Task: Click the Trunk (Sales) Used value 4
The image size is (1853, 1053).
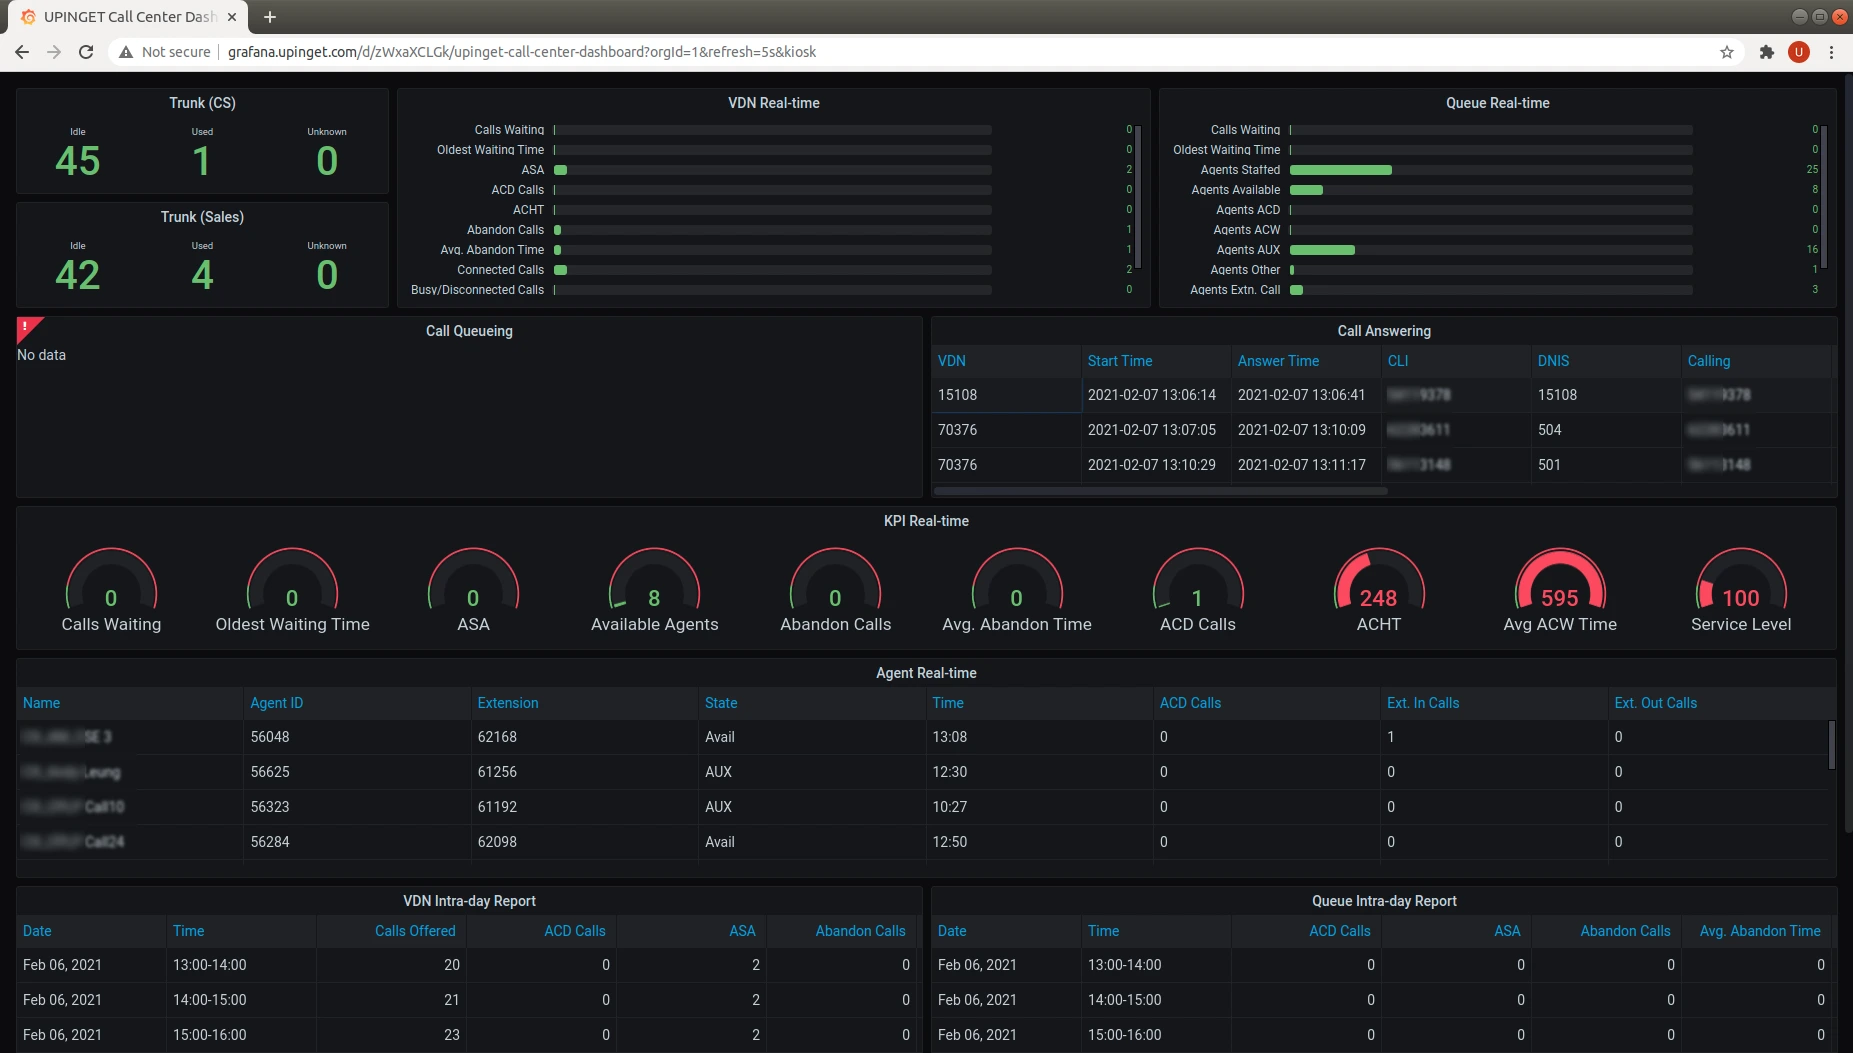Action: [x=202, y=275]
